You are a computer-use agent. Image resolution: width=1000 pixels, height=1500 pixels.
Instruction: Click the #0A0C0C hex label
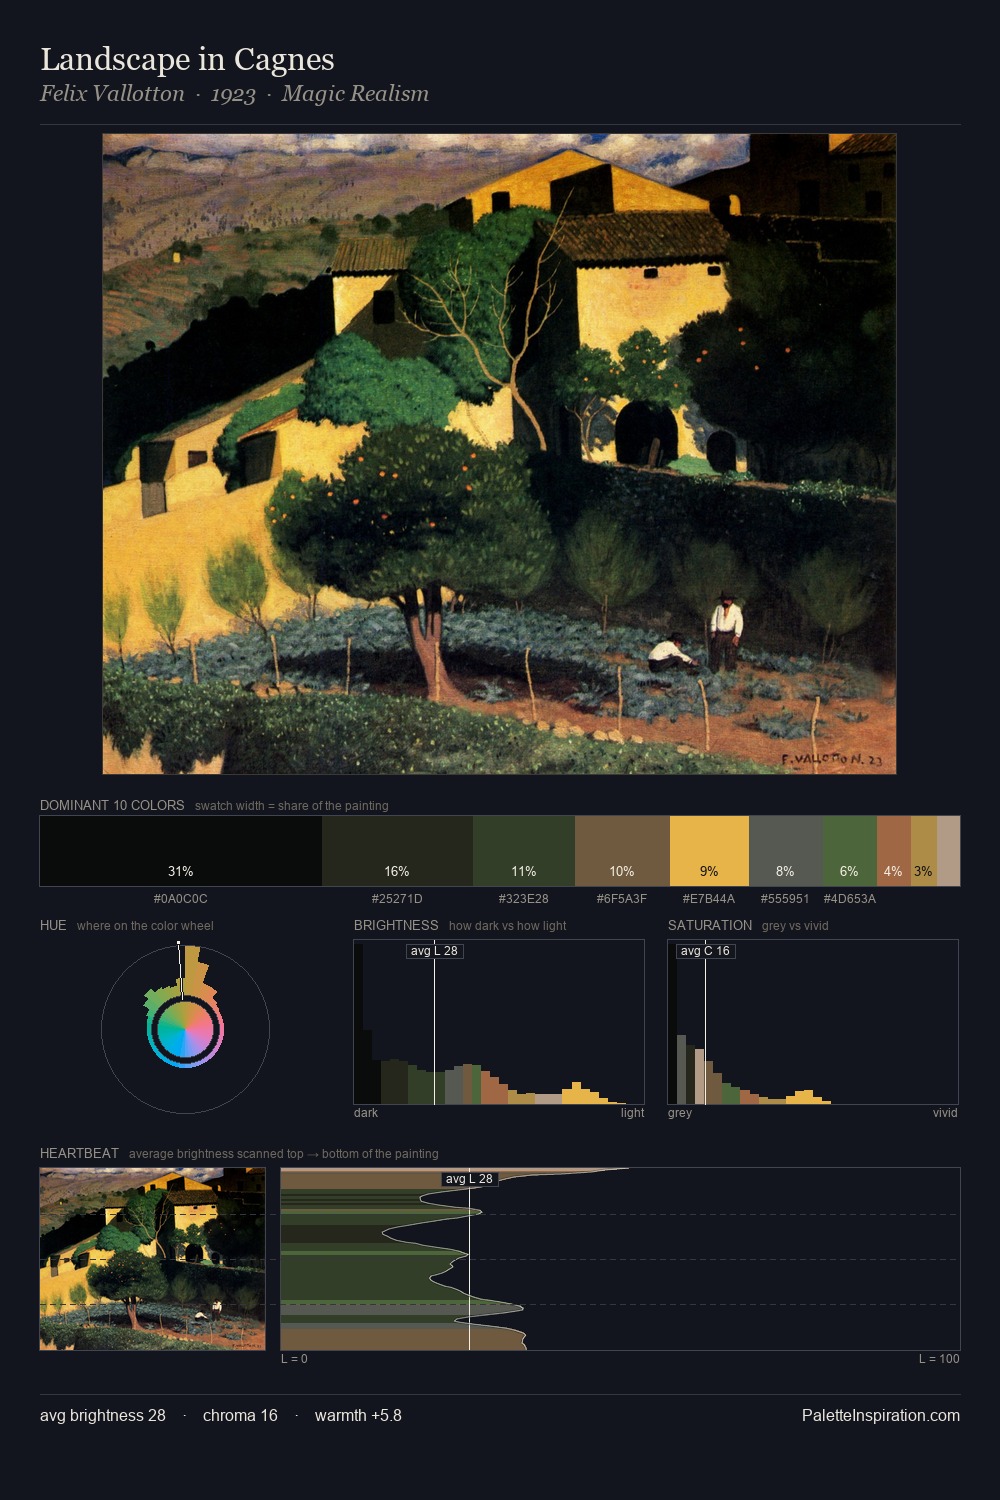point(181,899)
